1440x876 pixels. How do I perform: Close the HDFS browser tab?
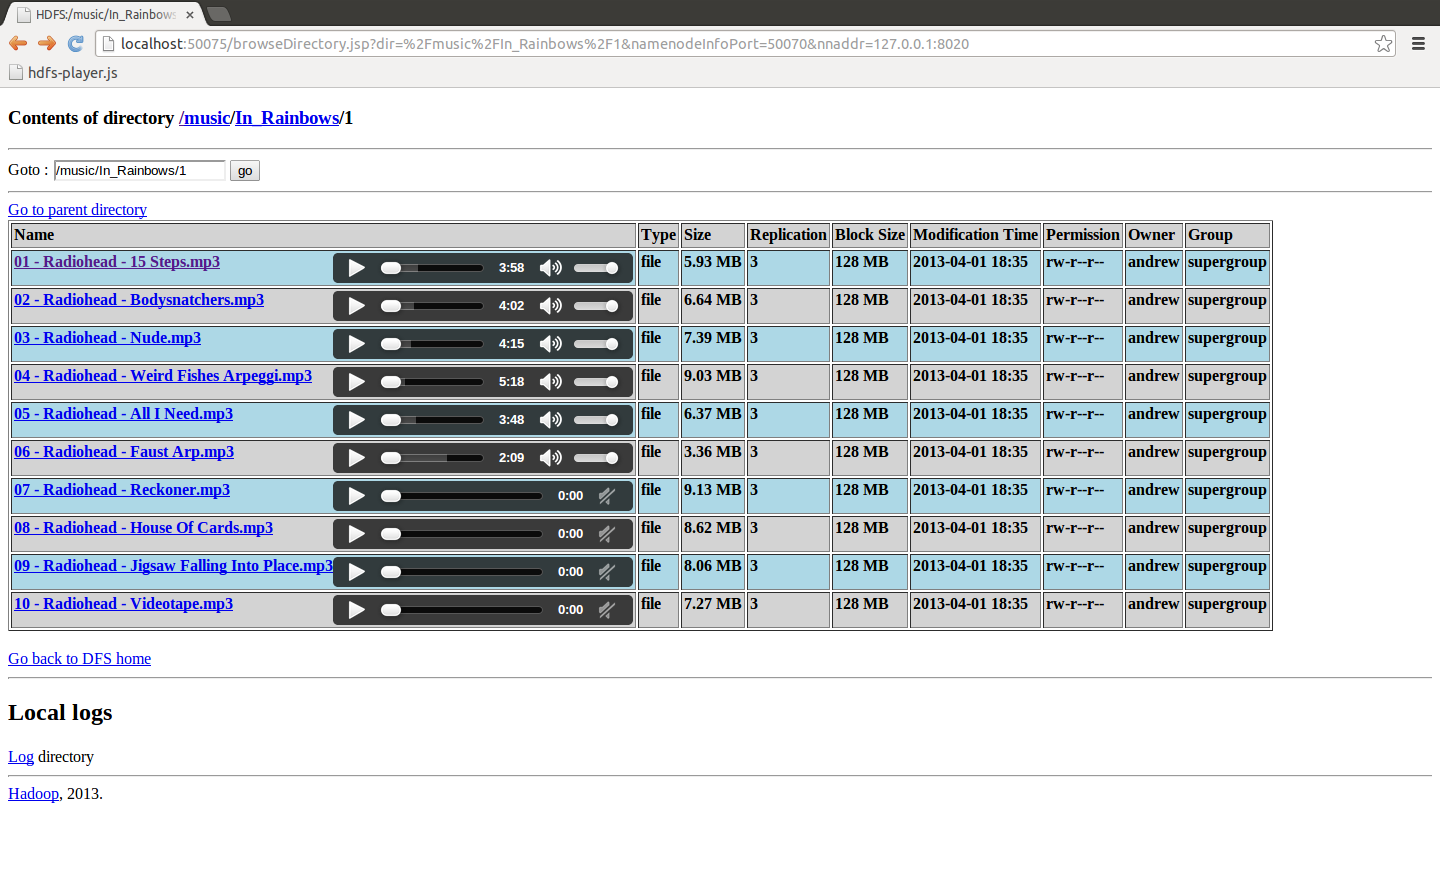pyautogui.click(x=190, y=15)
